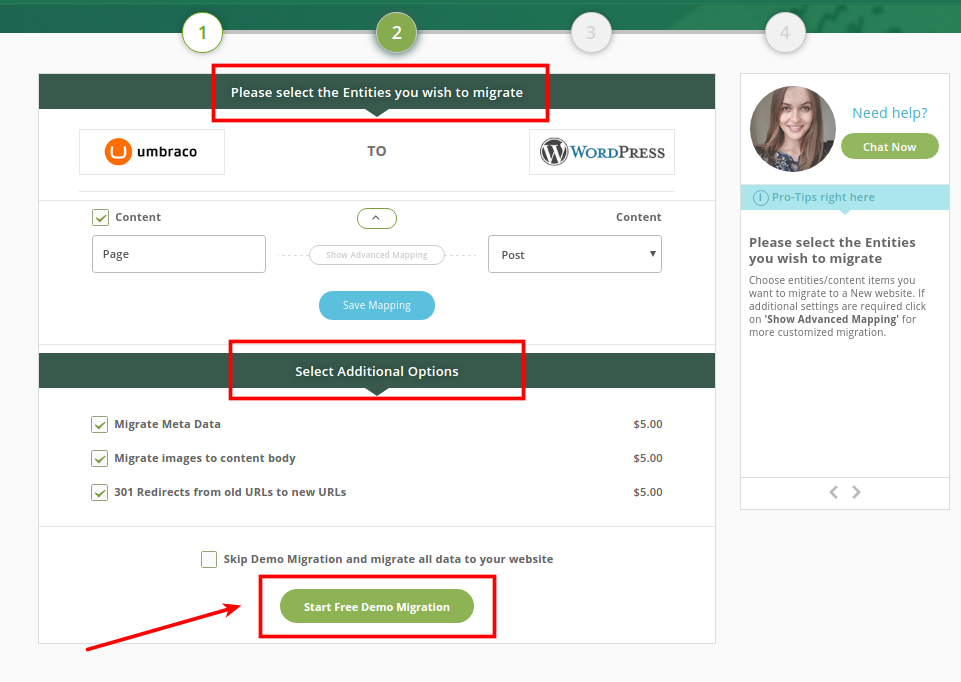Image resolution: width=961 pixels, height=682 pixels.
Task: Uncheck the Content entity checkbox
Action: (x=101, y=218)
